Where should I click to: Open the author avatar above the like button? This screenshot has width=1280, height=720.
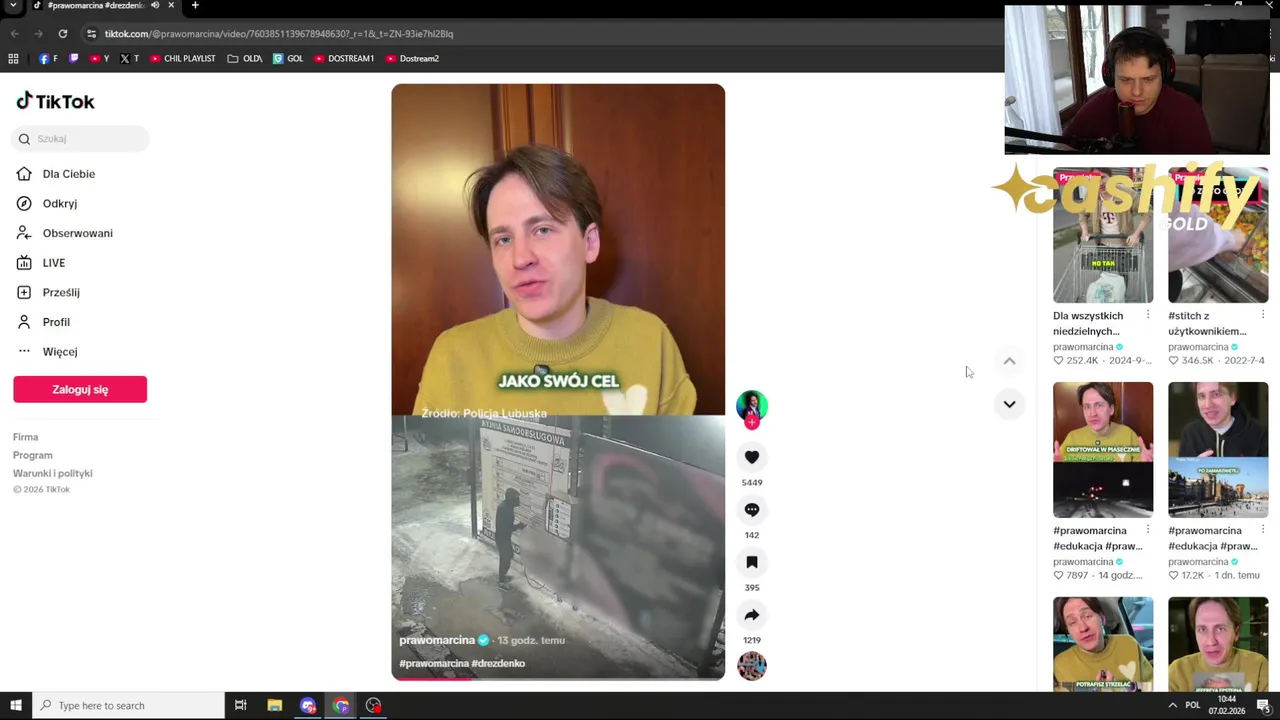click(x=752, y=405)
